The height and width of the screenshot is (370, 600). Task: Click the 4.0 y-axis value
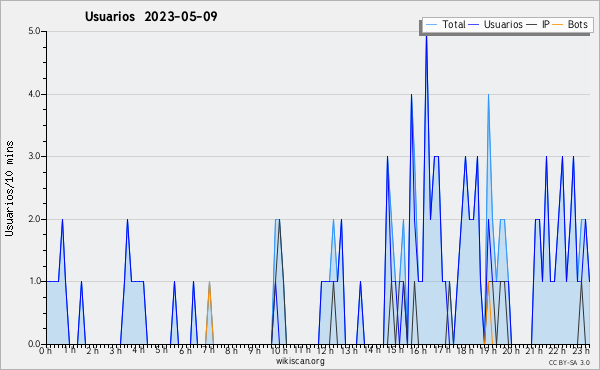click(34, 94)
